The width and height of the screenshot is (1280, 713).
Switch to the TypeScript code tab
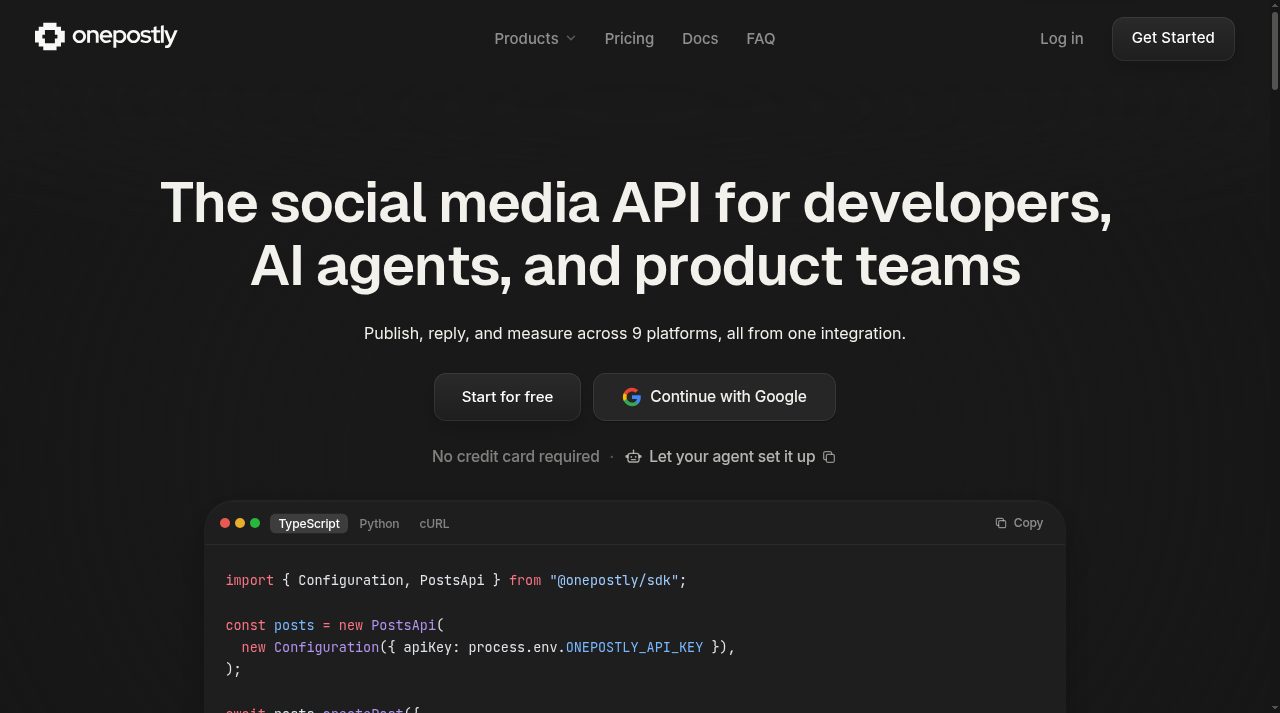tap(309, 523)
